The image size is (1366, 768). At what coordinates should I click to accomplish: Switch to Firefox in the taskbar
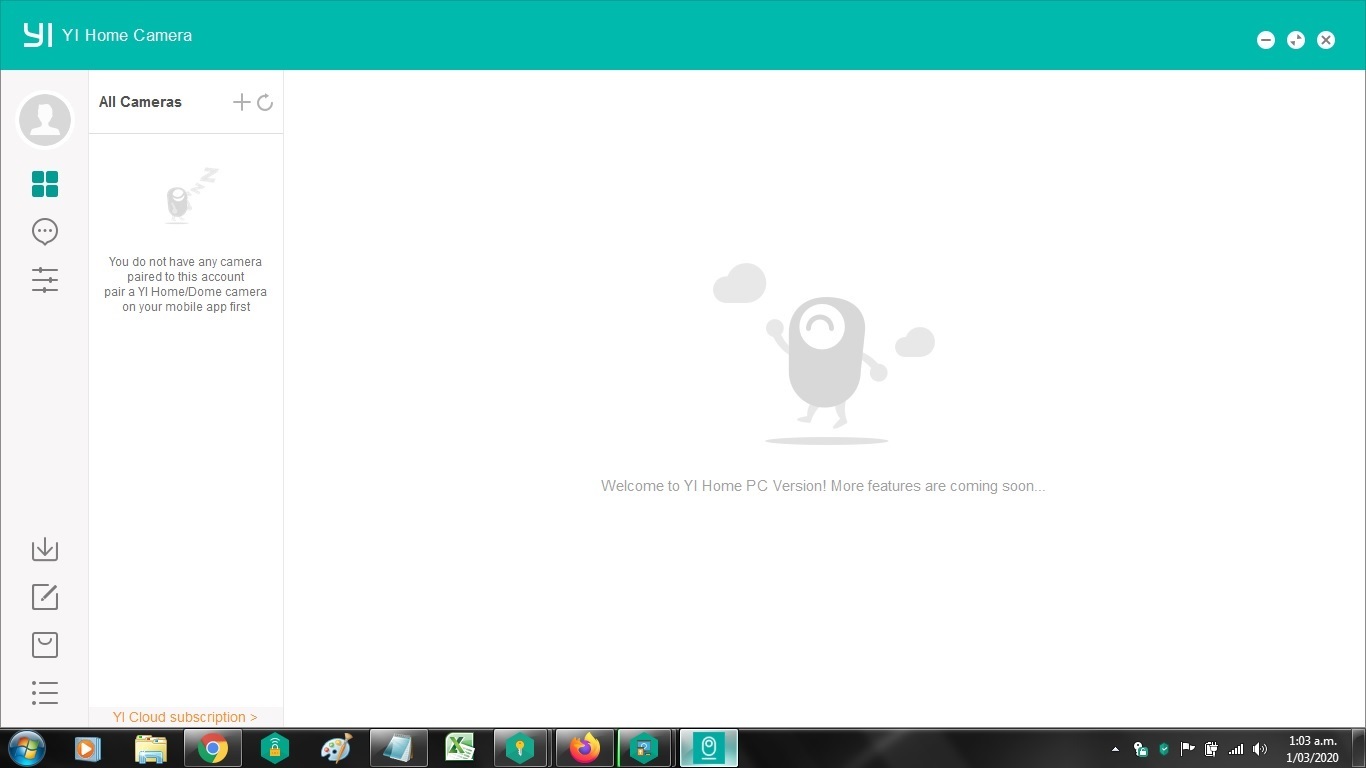(x=584, y=748)
